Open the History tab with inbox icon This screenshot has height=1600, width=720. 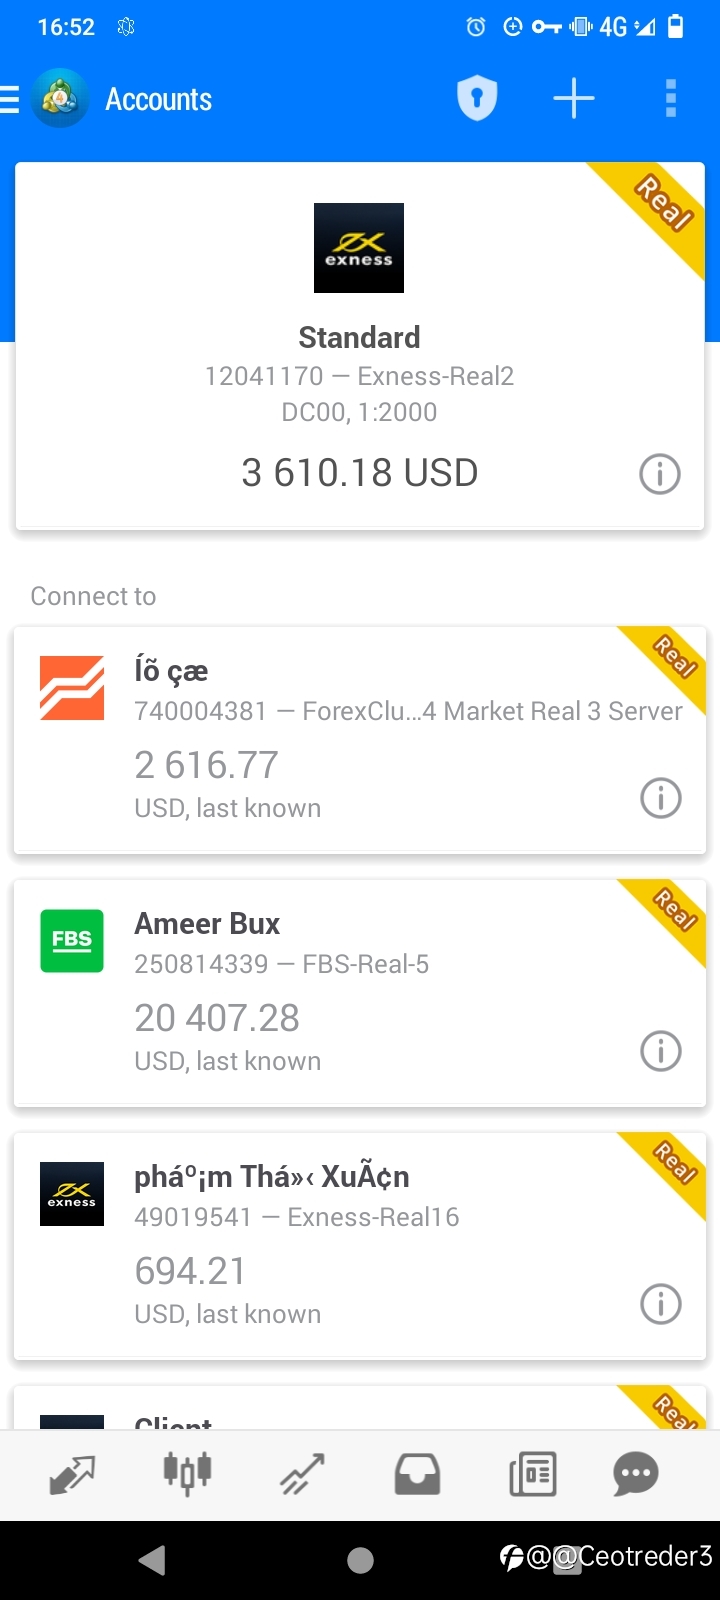[x=417, y=1475]
